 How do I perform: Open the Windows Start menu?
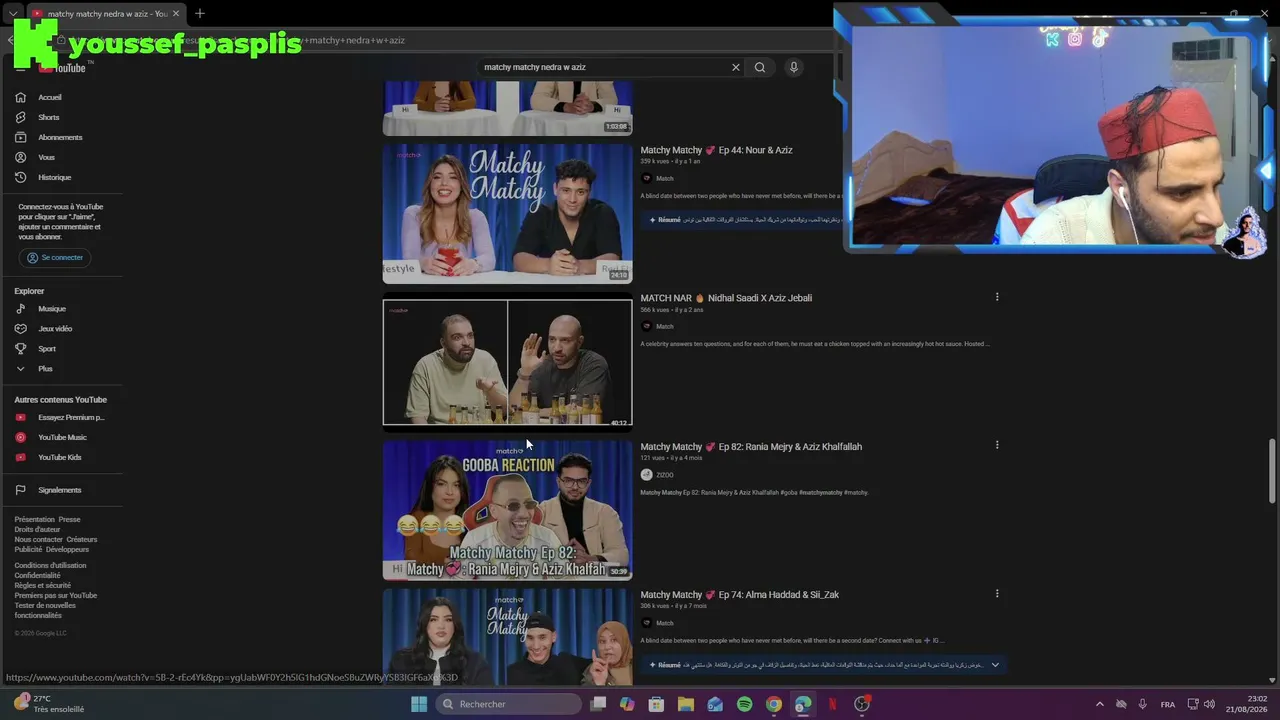419,704
